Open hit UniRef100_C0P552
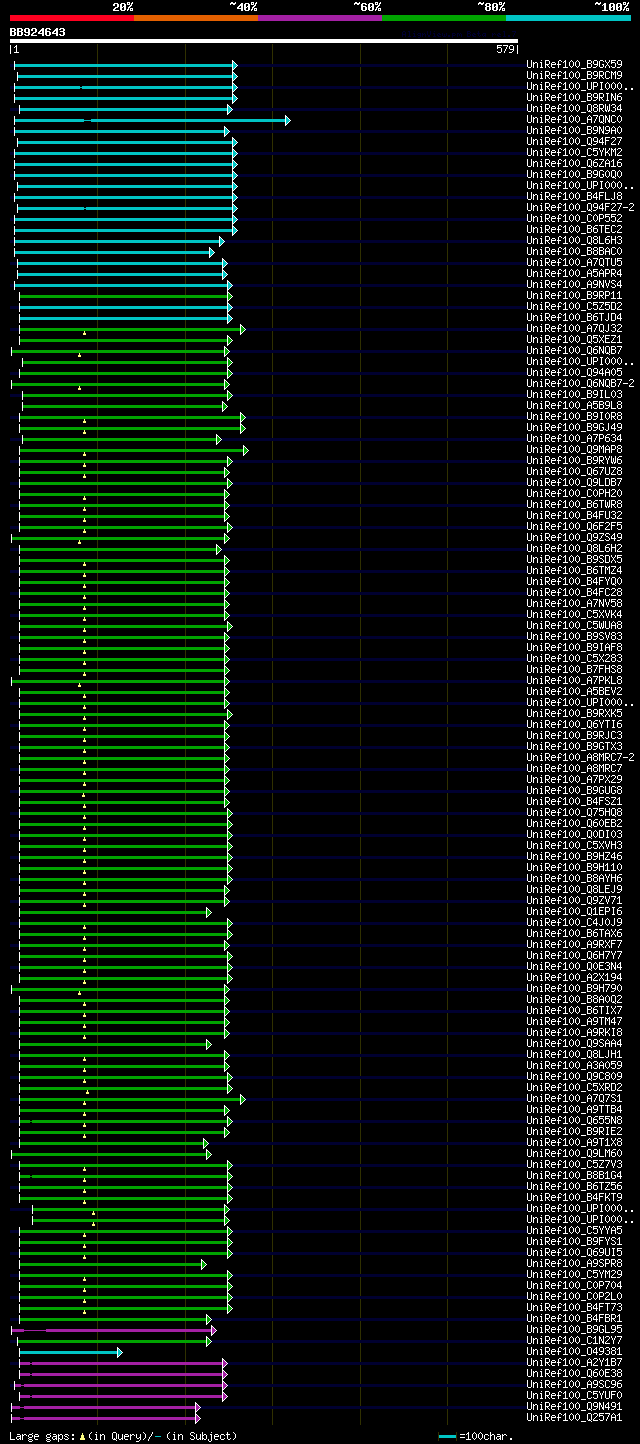This screenshot has width=640, height=1444. coord(575,218)
